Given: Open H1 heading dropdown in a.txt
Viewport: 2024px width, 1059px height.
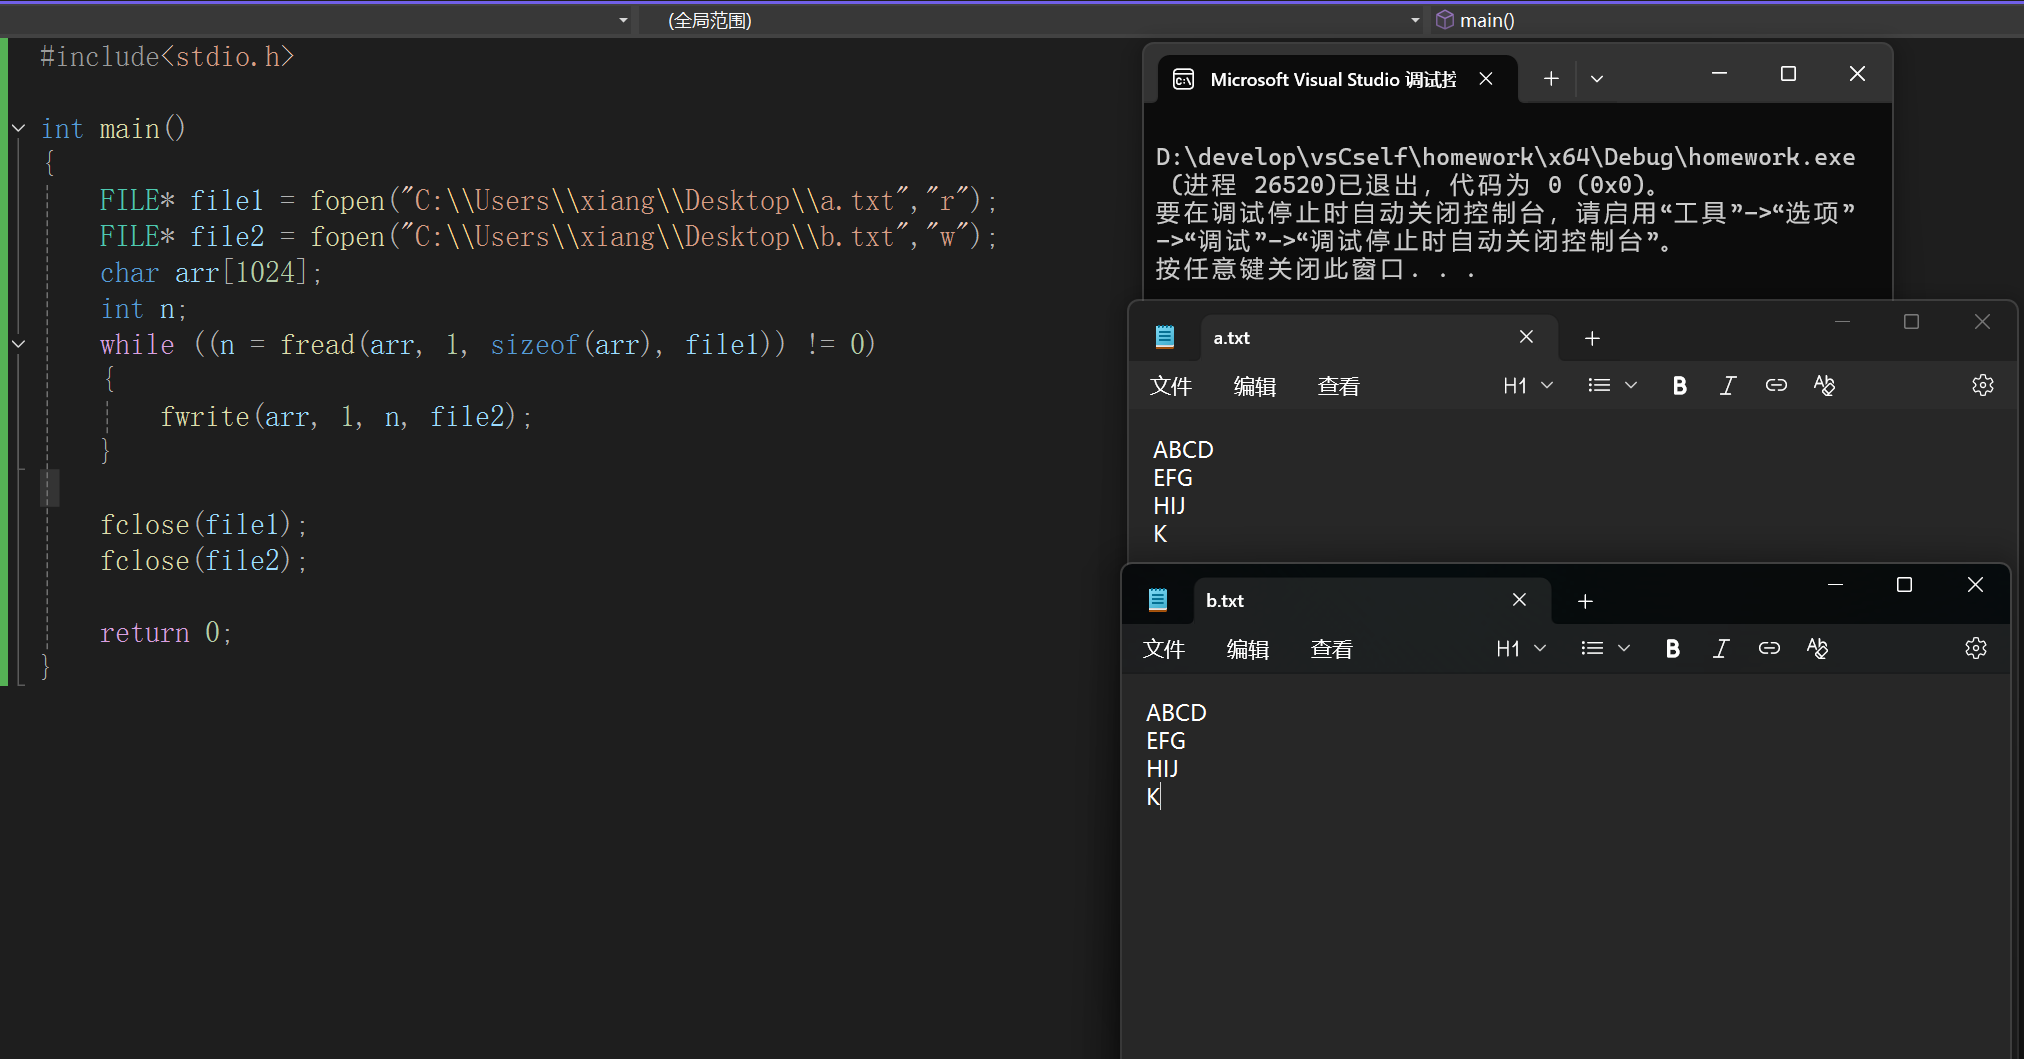Looking at the screenshot, I should click(x=1527, y=386).
